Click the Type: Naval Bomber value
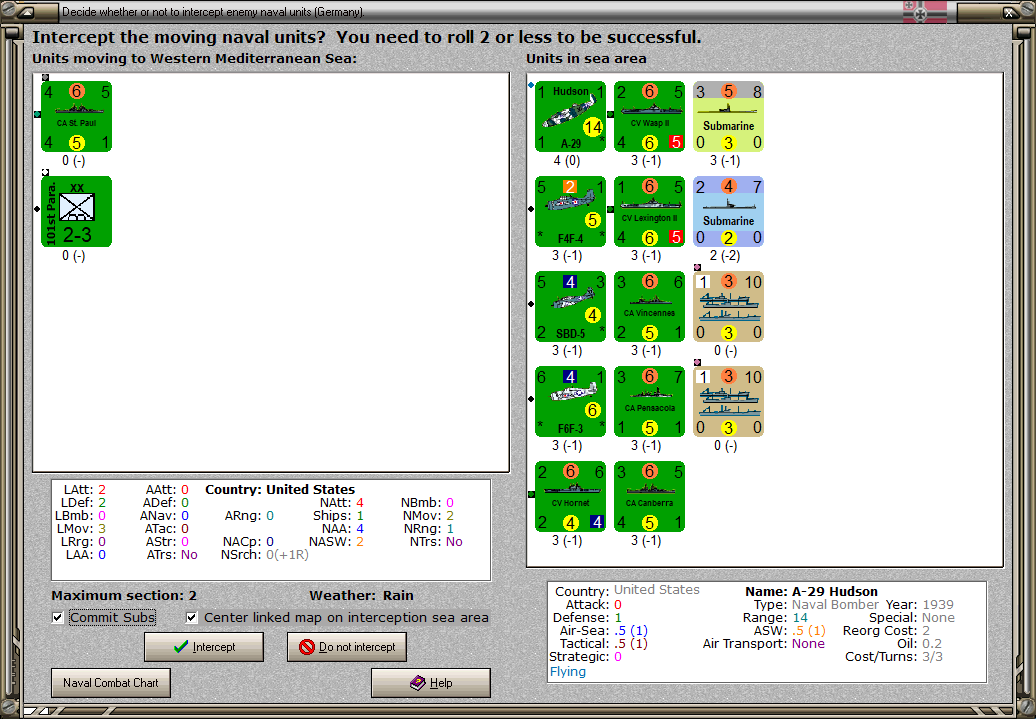1036x719 pixels. click(x=816, y=605)
